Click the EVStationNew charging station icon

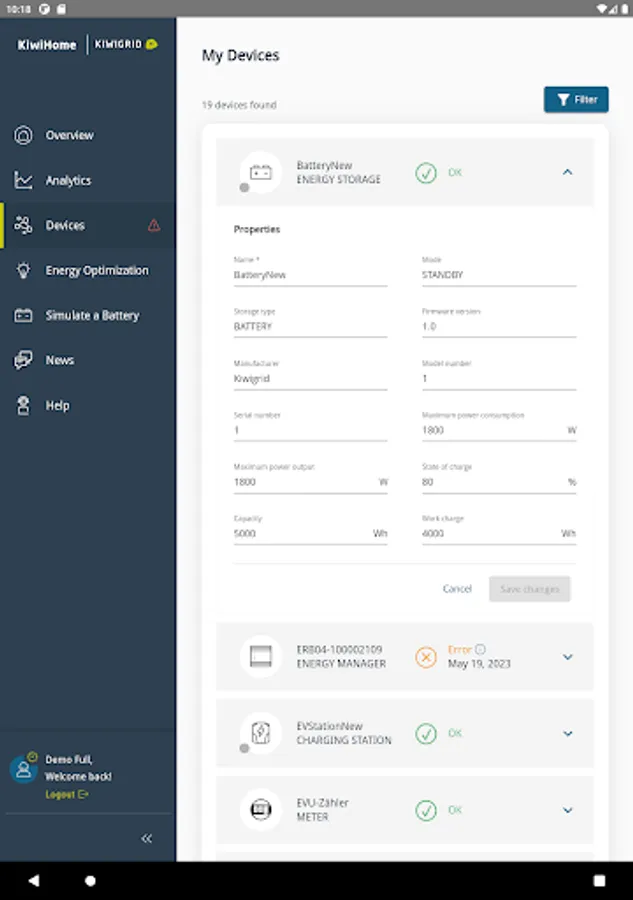(x=261, y=733)
